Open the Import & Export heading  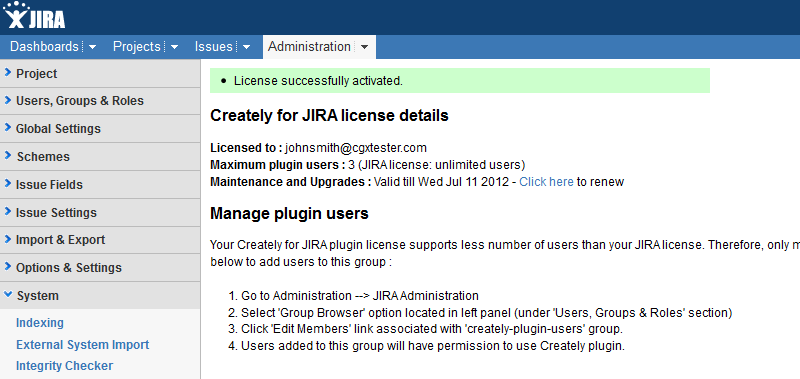click(60, 240)
